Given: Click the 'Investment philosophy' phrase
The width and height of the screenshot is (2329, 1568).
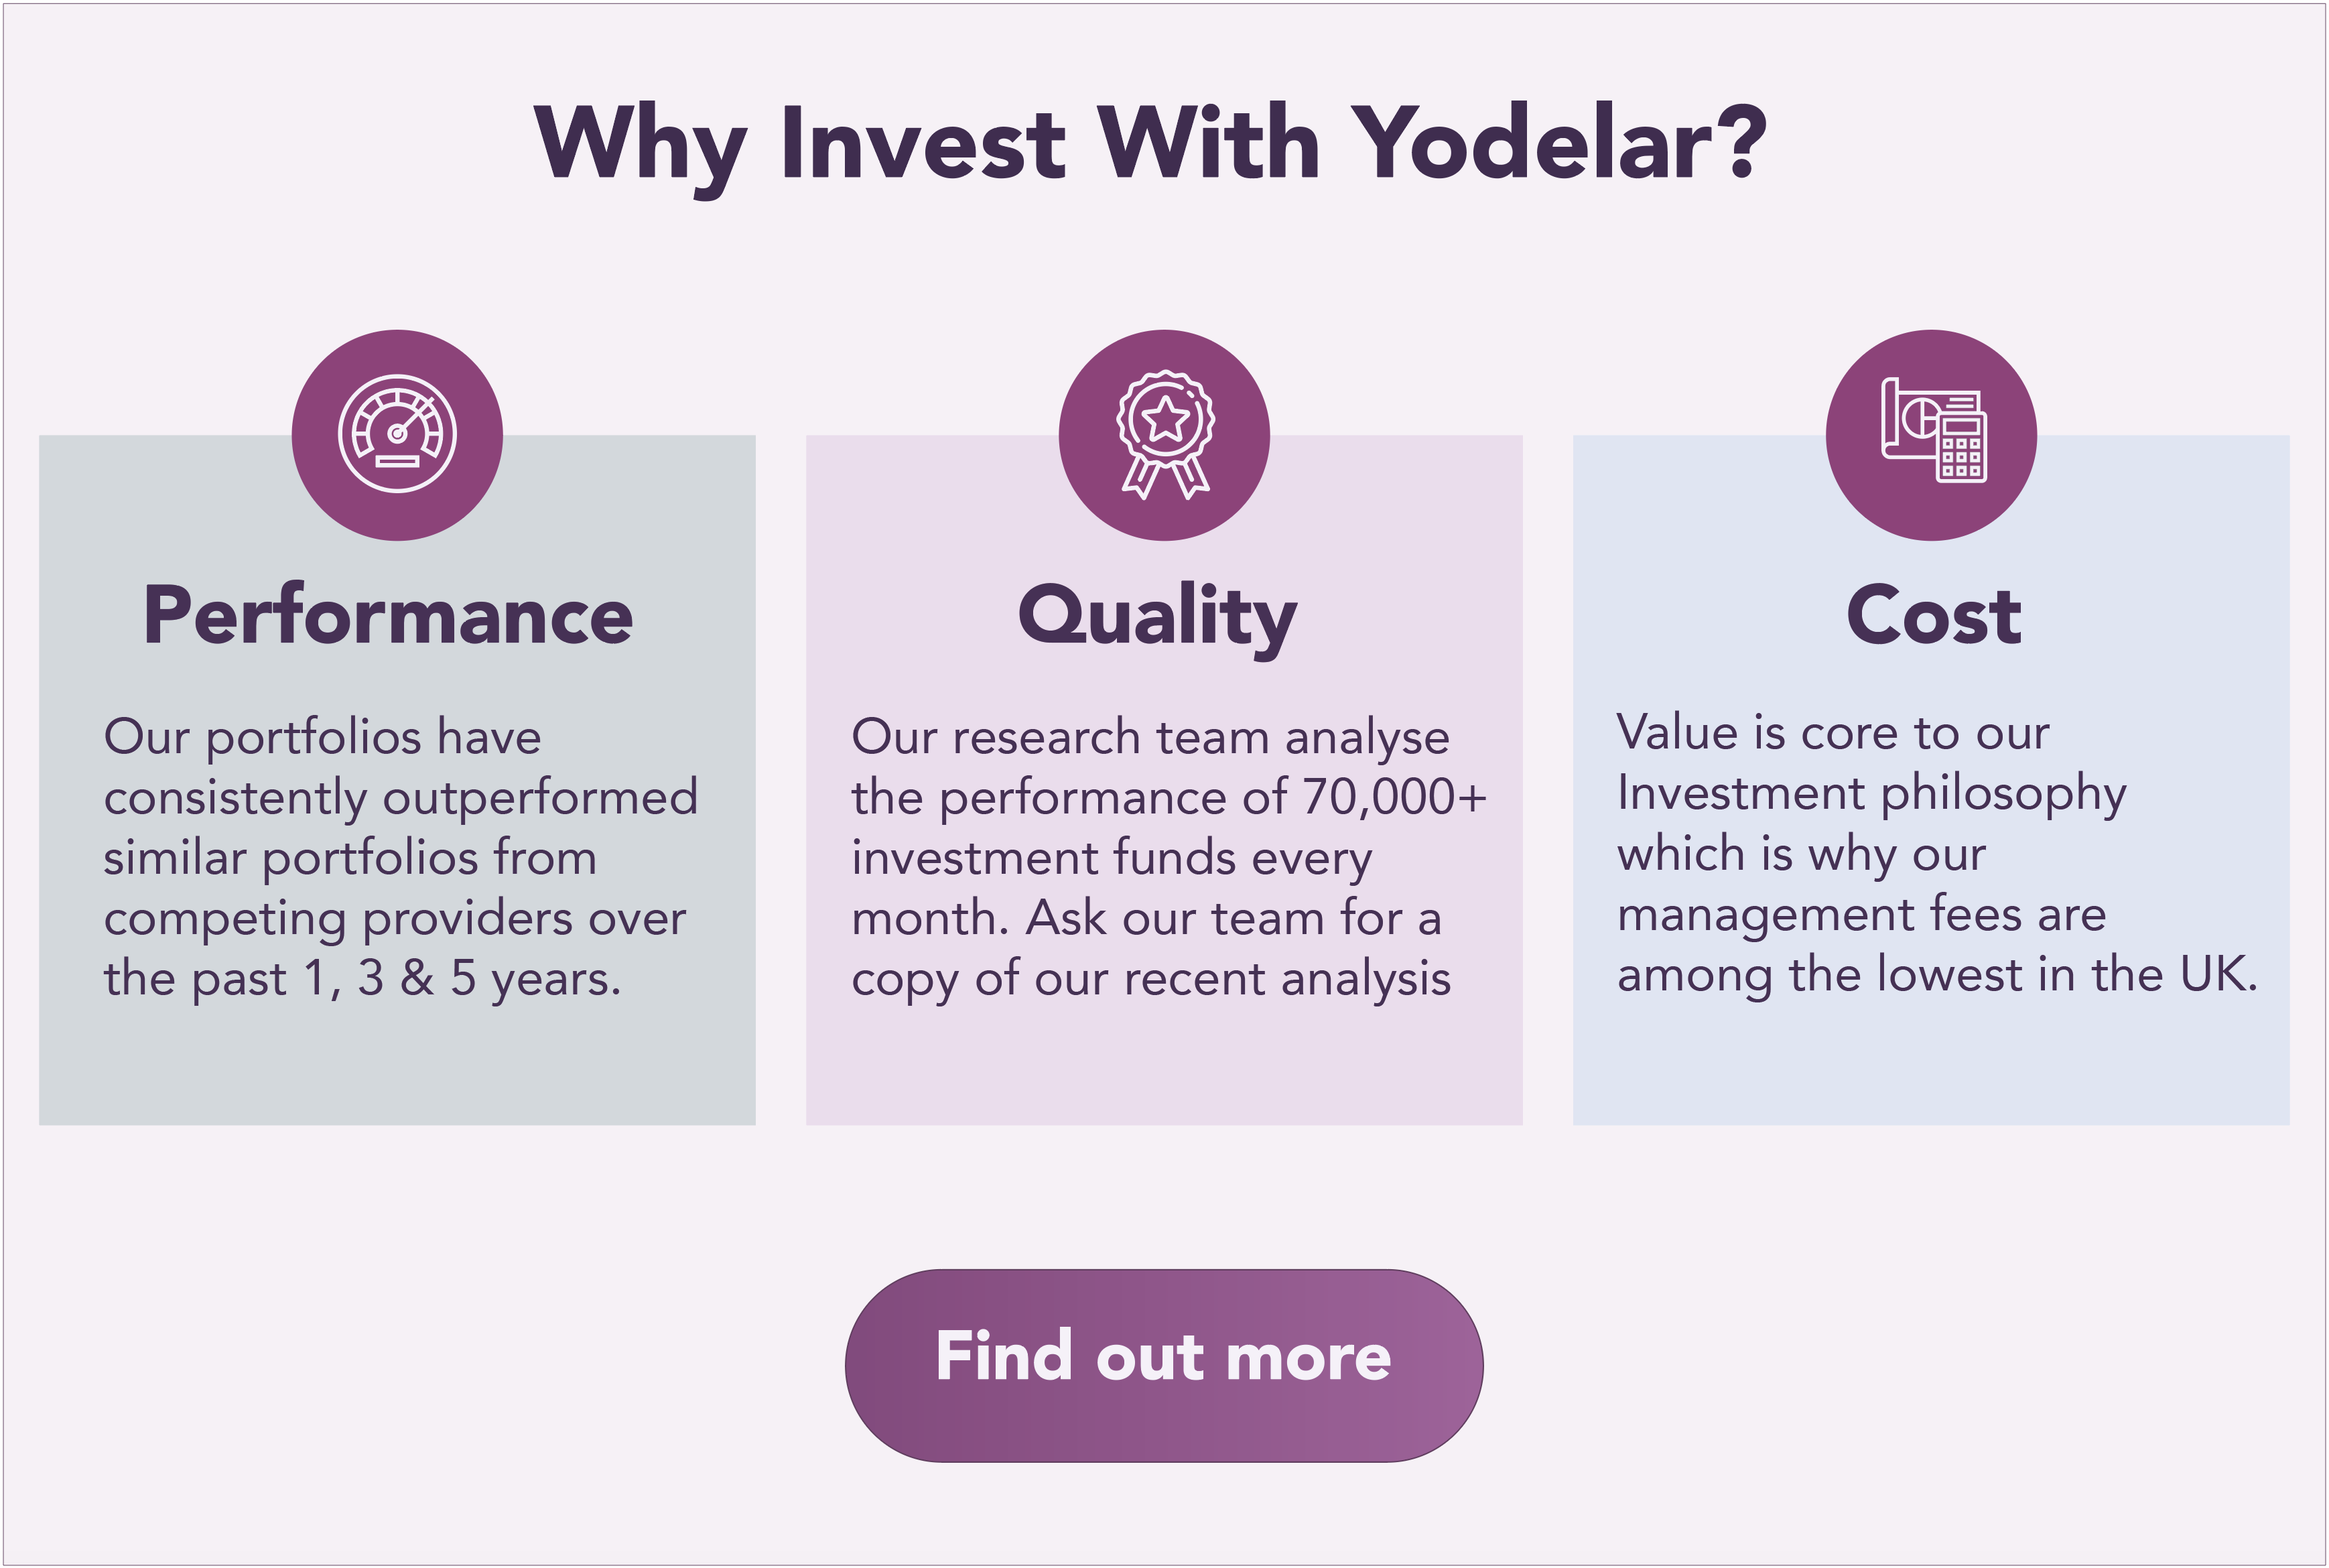Looking at the screenshot, I should (1871, 794).
